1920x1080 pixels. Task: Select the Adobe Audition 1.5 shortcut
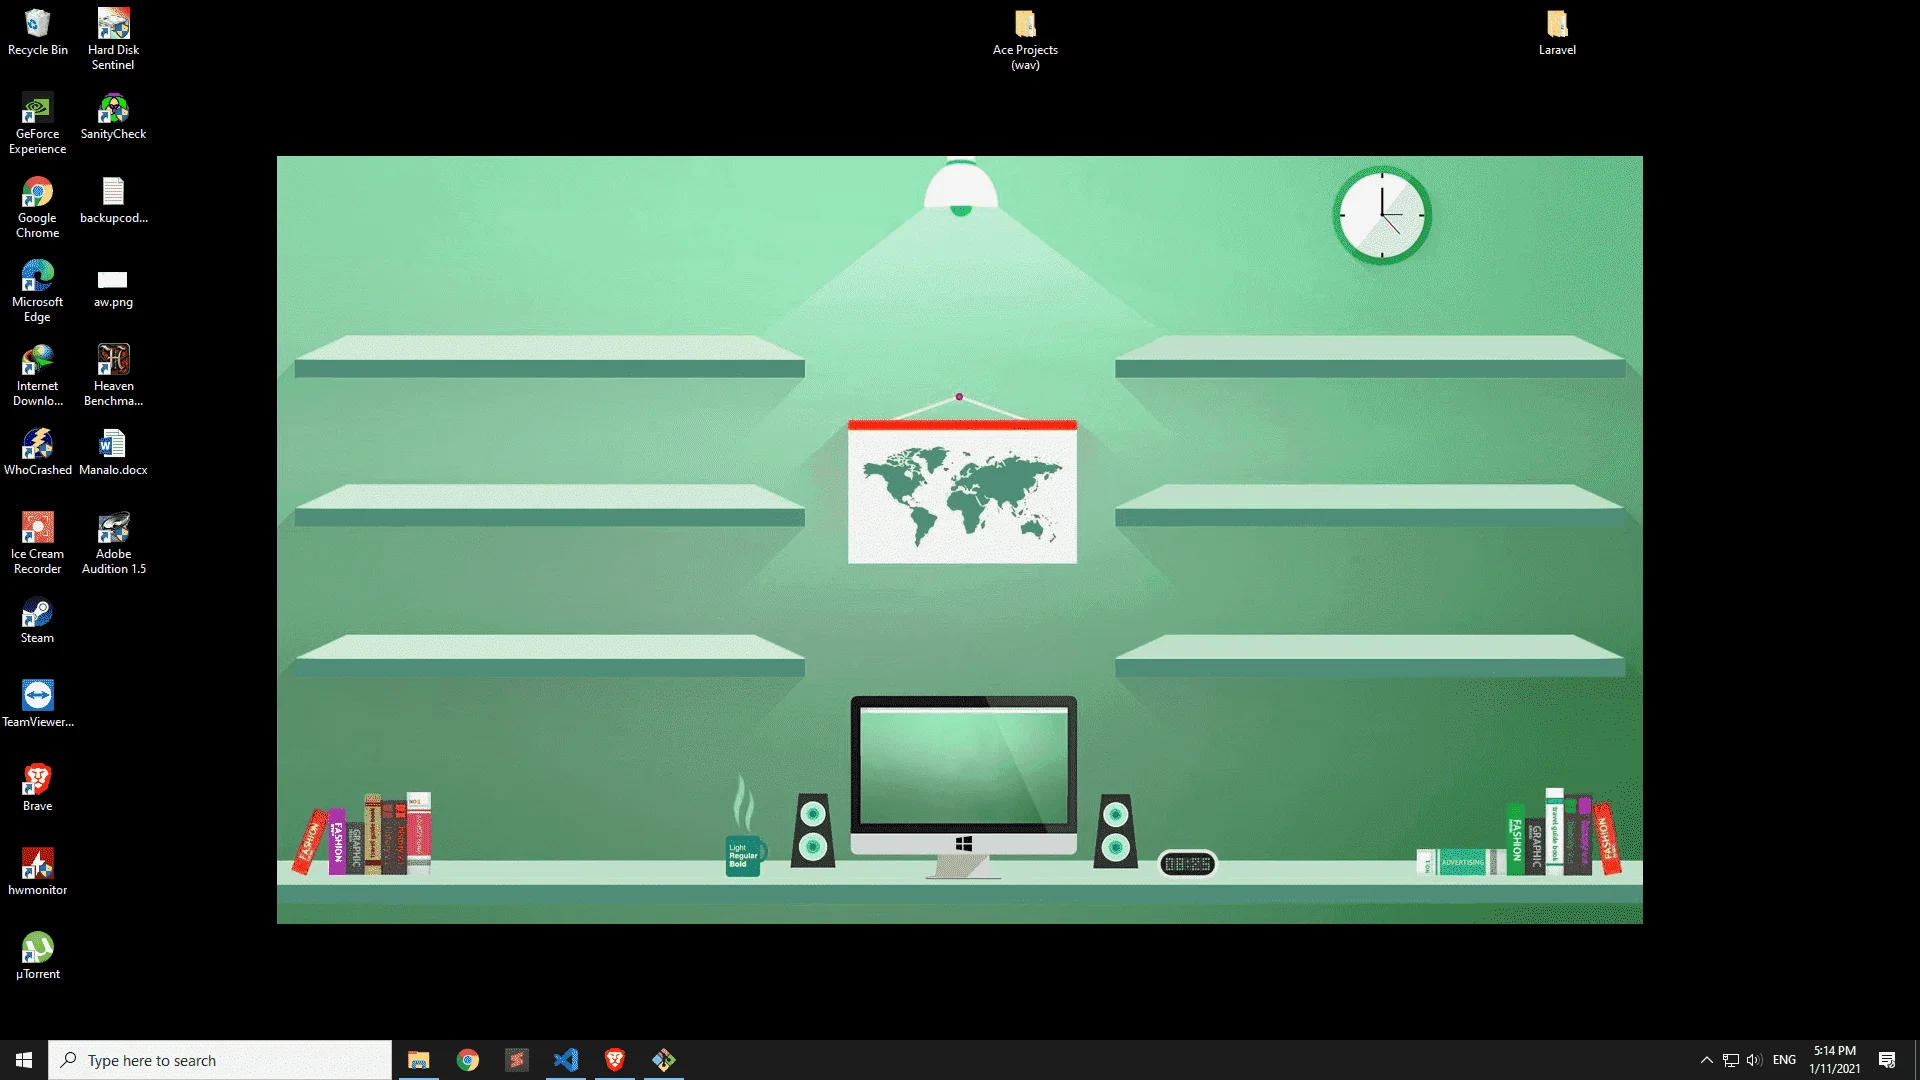tap(113, 543)
